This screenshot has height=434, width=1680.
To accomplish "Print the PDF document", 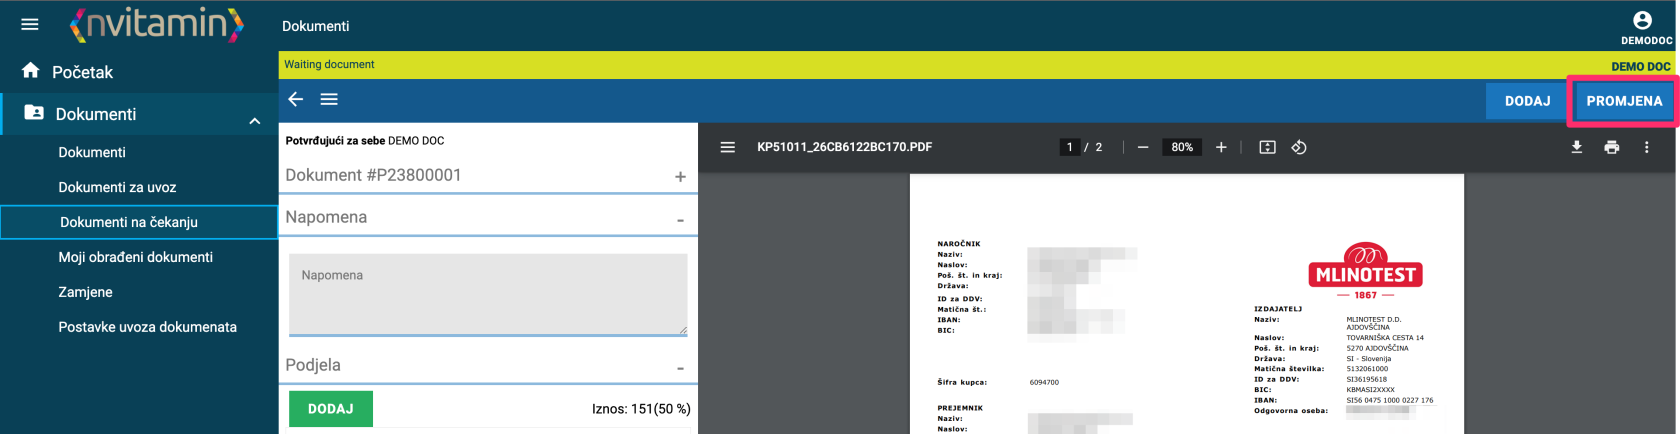I will [x=1612, y=147].
